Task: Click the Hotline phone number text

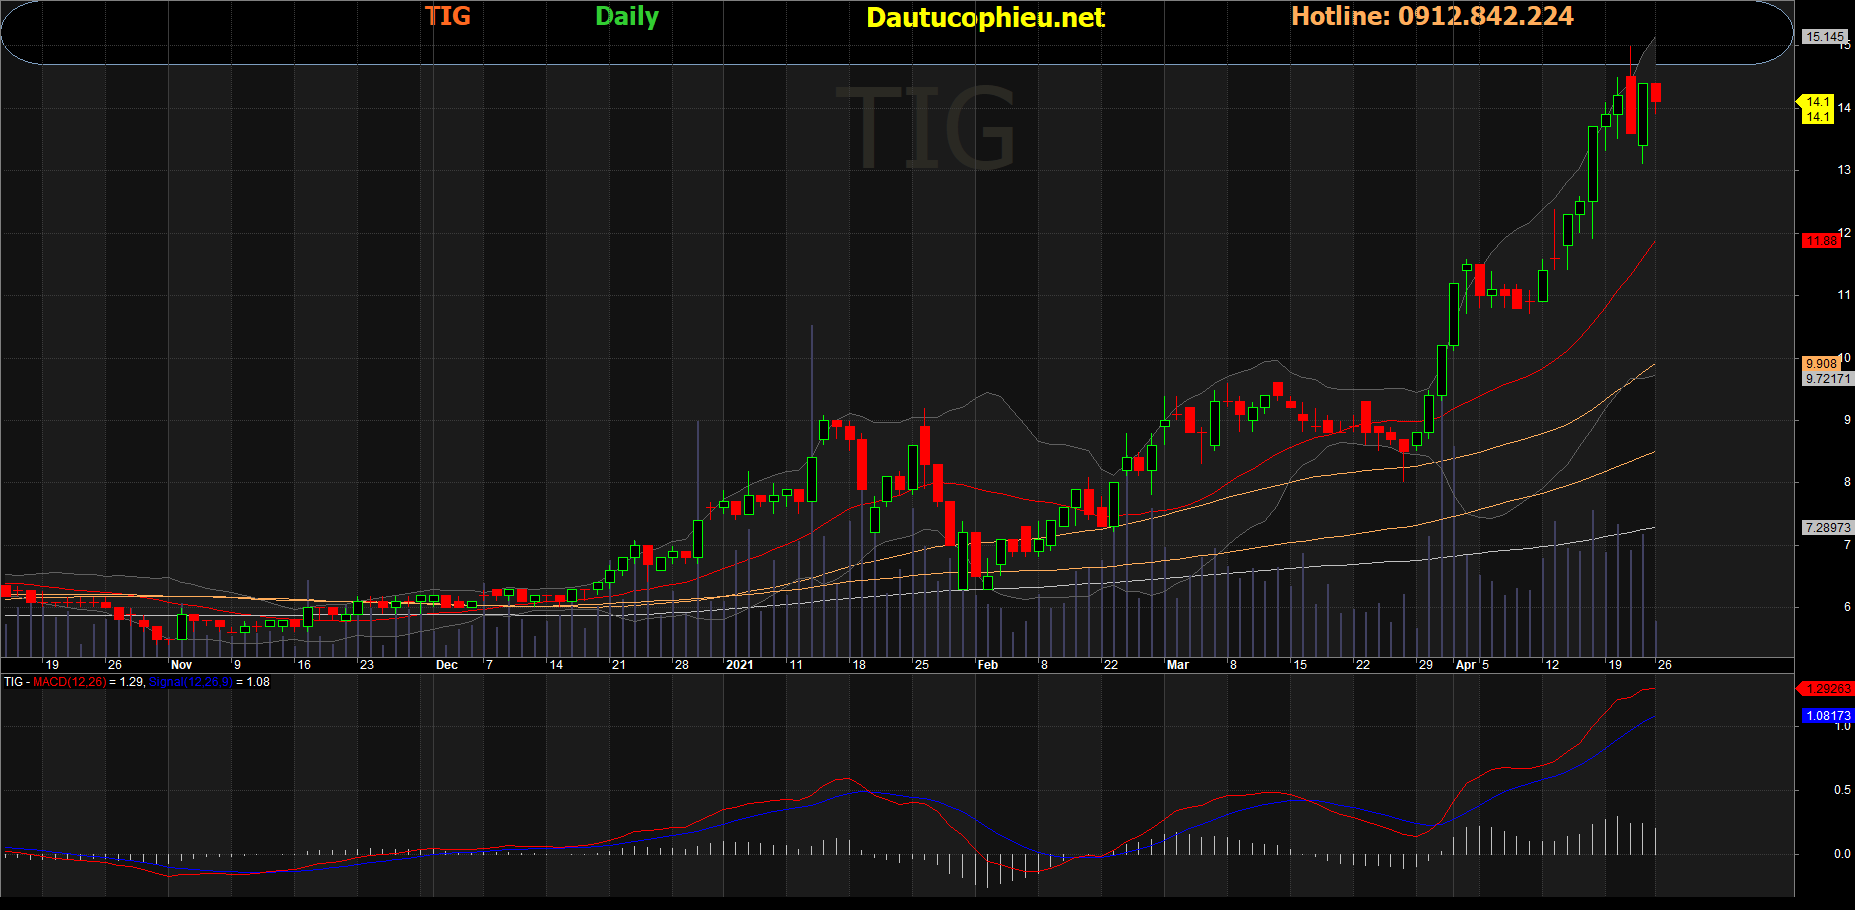Action: (1431, 16)
